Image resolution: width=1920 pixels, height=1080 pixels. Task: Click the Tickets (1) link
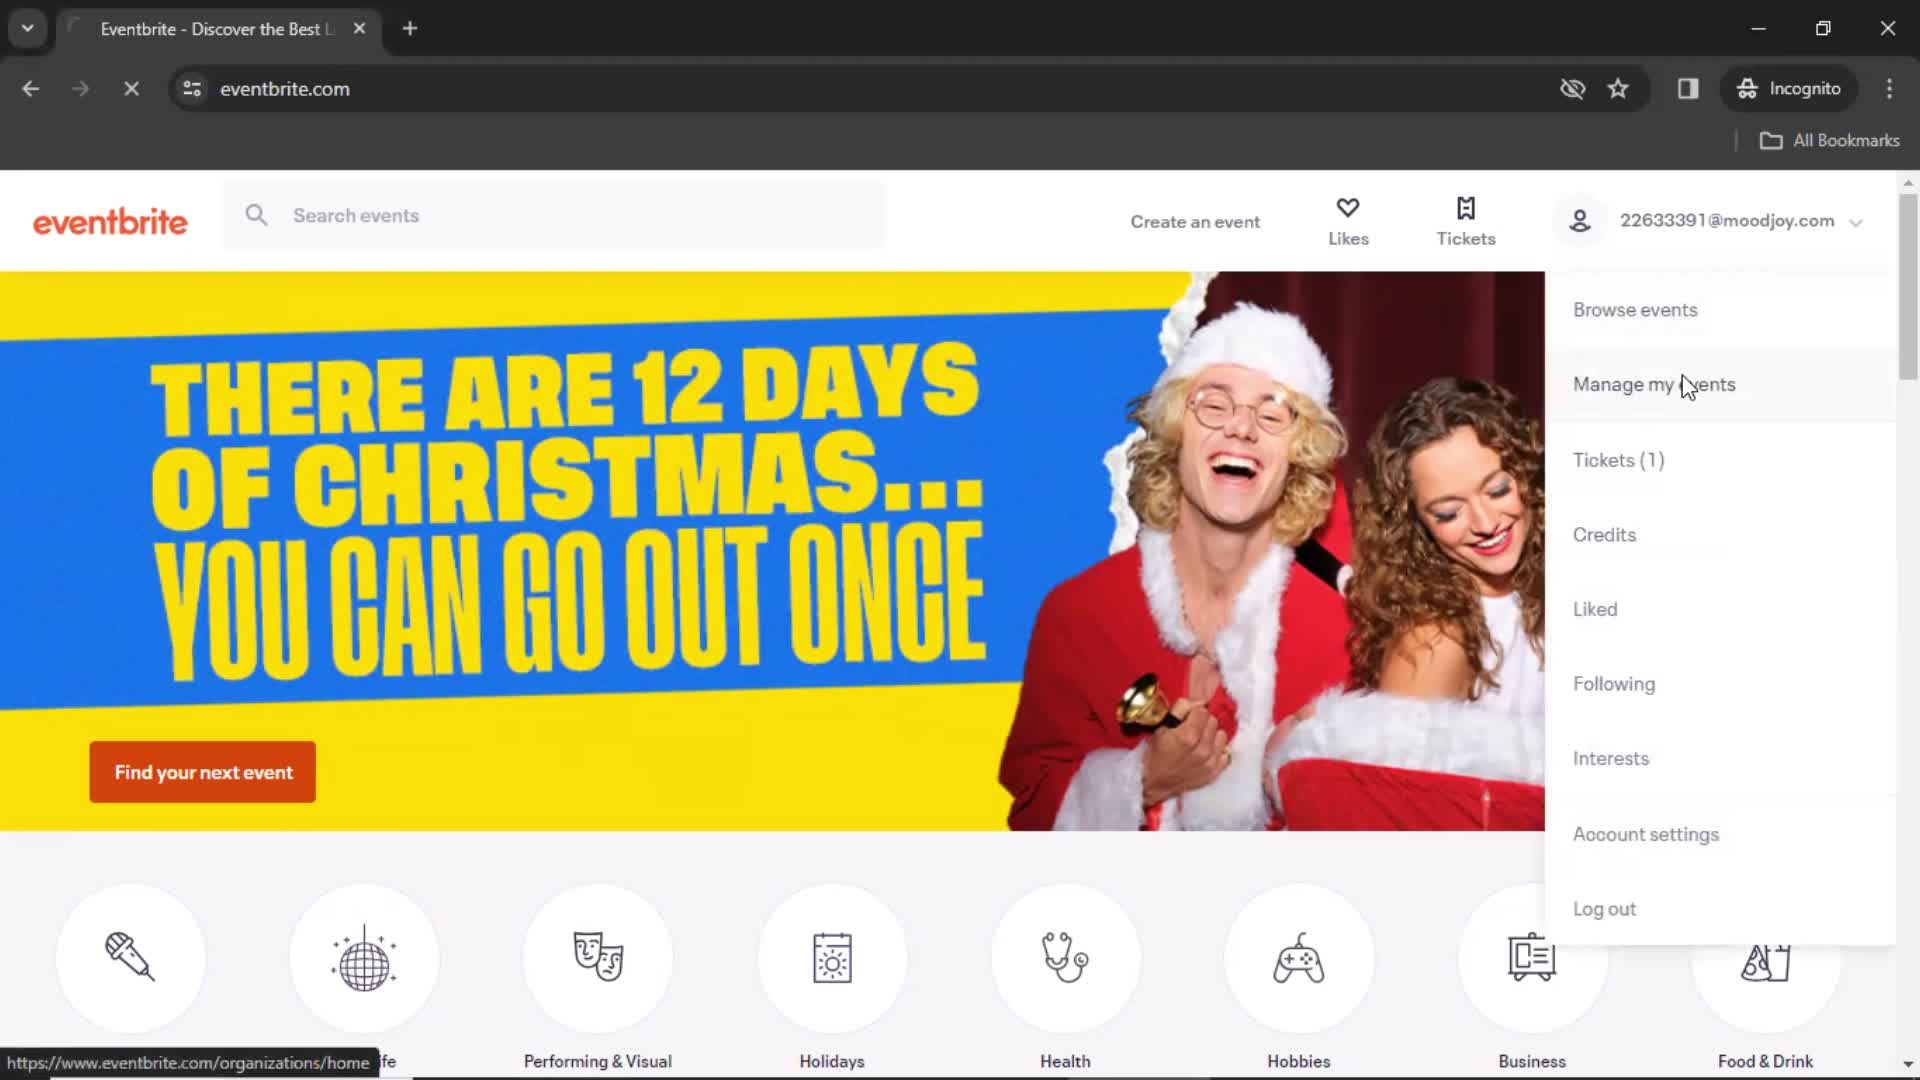pos(1619,459)
